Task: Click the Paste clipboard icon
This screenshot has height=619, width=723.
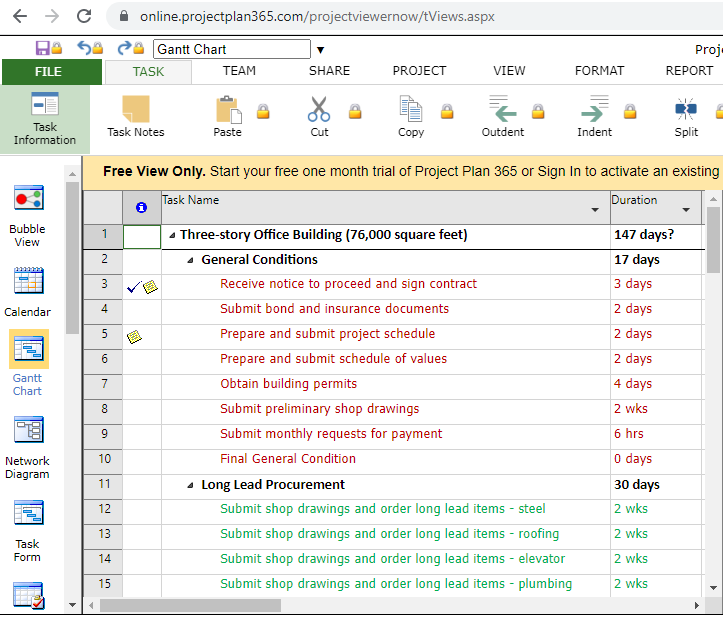Action: click(x=227, y=117)
